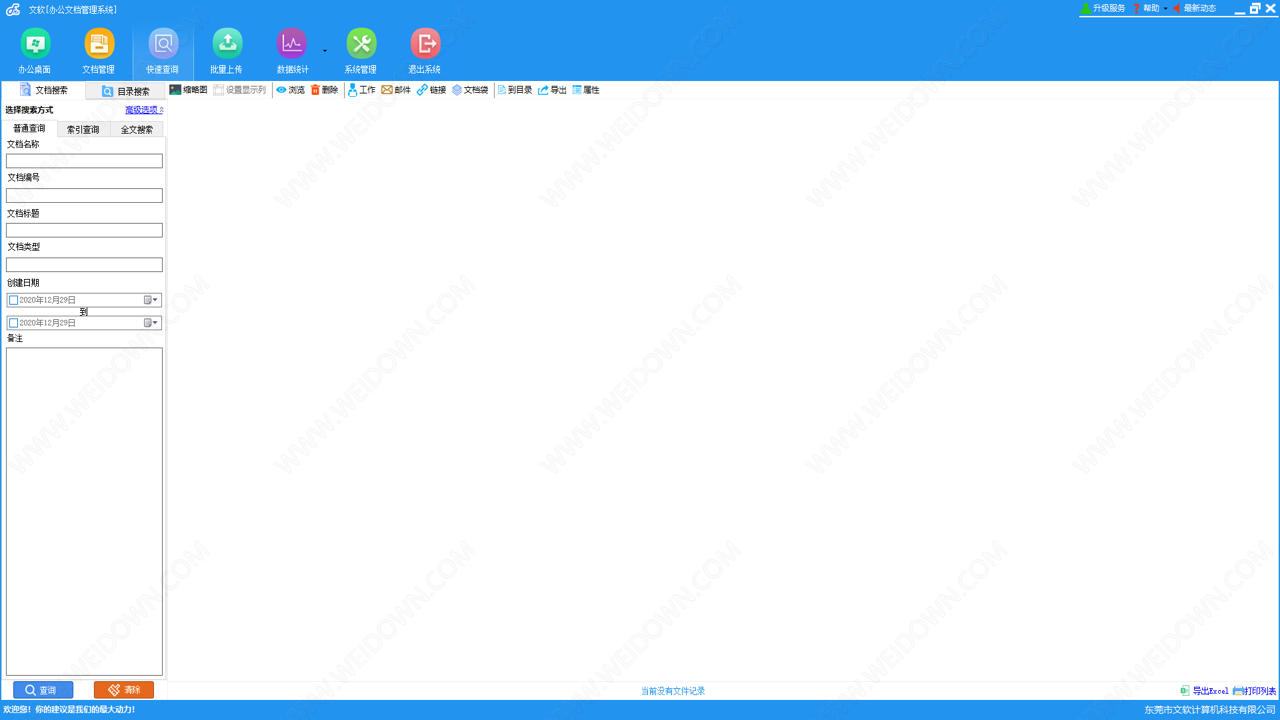Open the 批量上传 batch upload module

(227, 51)
